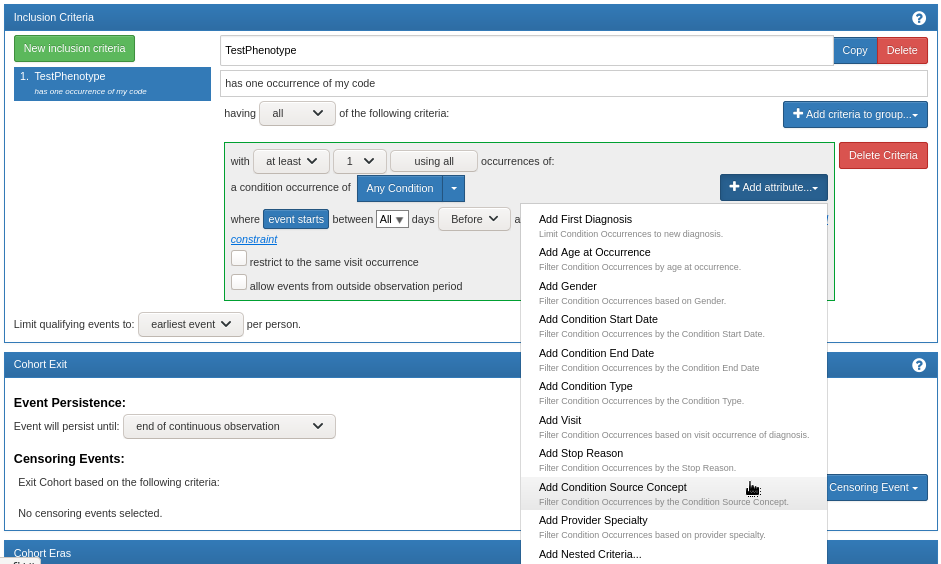Image resolution: width=941 pixels, height=564 pixels.
Task: Choose Add Condition Source Concept option
Action: click(612, 487)
